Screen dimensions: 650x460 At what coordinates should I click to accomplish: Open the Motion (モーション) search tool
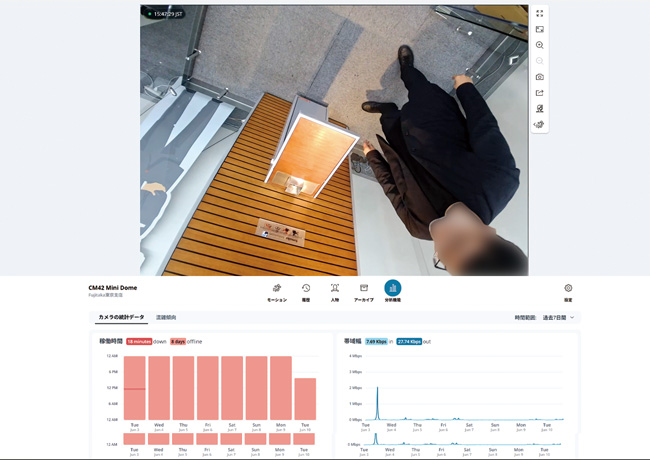(277, 291)
